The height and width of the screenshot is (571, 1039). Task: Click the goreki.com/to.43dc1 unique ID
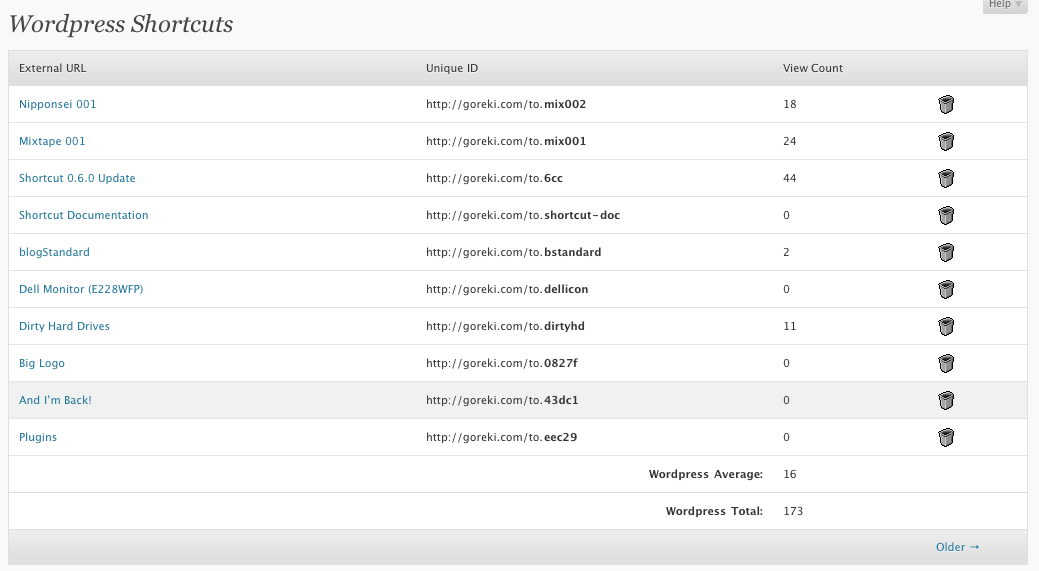pyautogui.click(x=502, y=400)
